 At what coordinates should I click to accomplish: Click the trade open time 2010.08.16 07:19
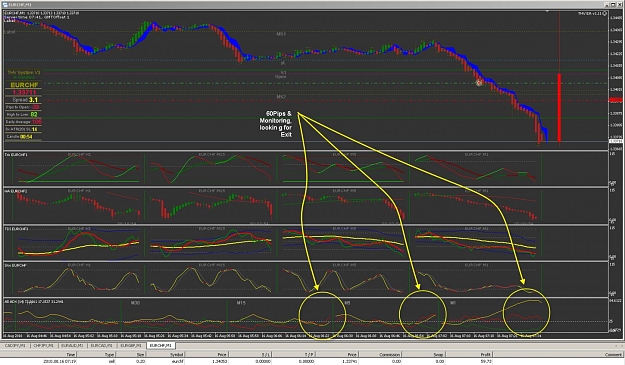pos(59,361)
